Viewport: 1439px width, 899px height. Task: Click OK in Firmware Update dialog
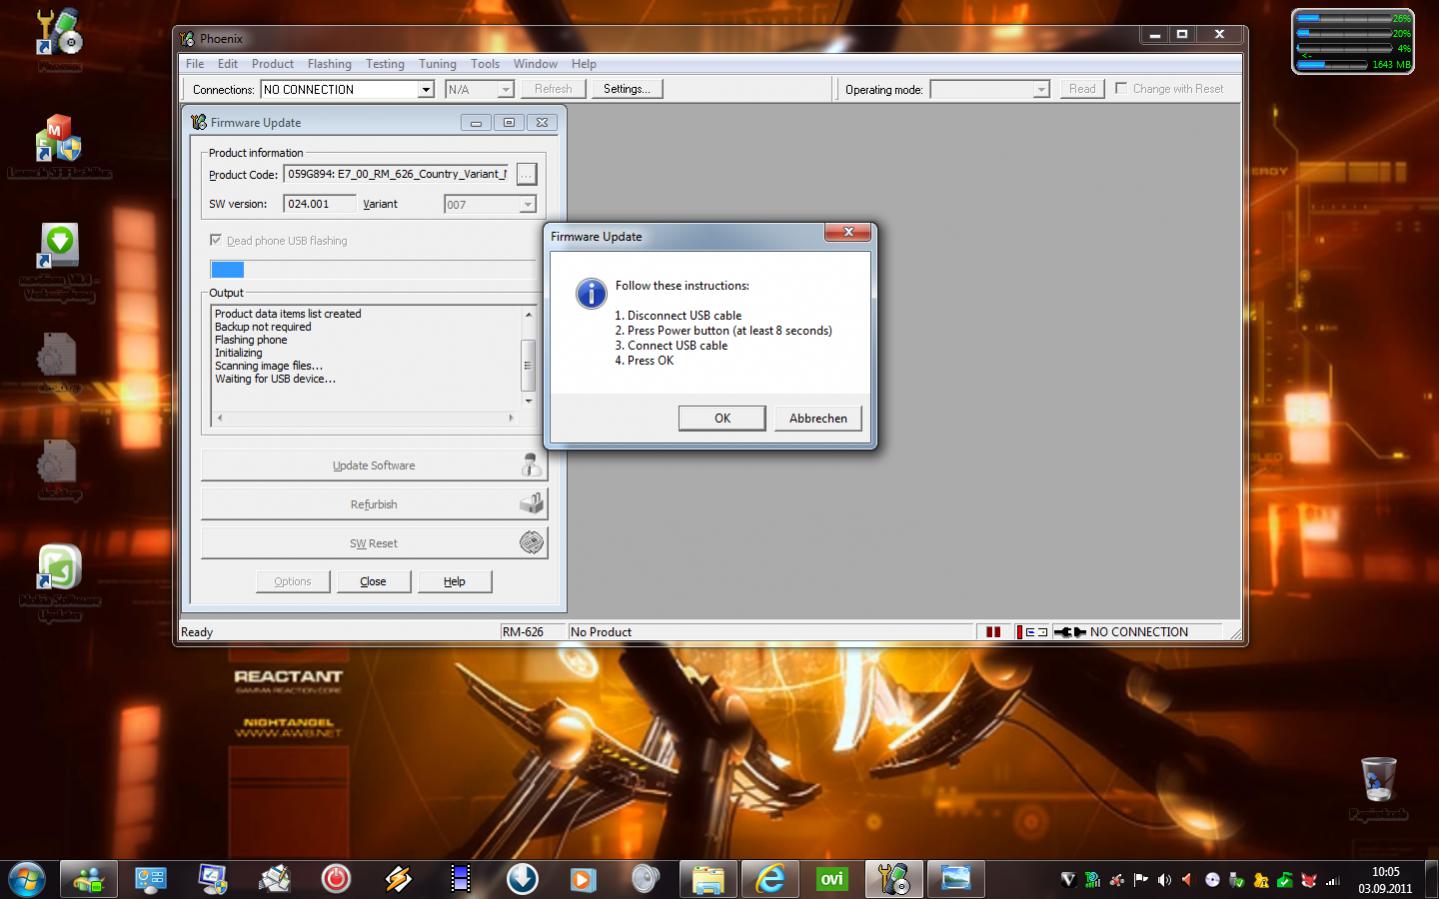click(x=722, y=418)
